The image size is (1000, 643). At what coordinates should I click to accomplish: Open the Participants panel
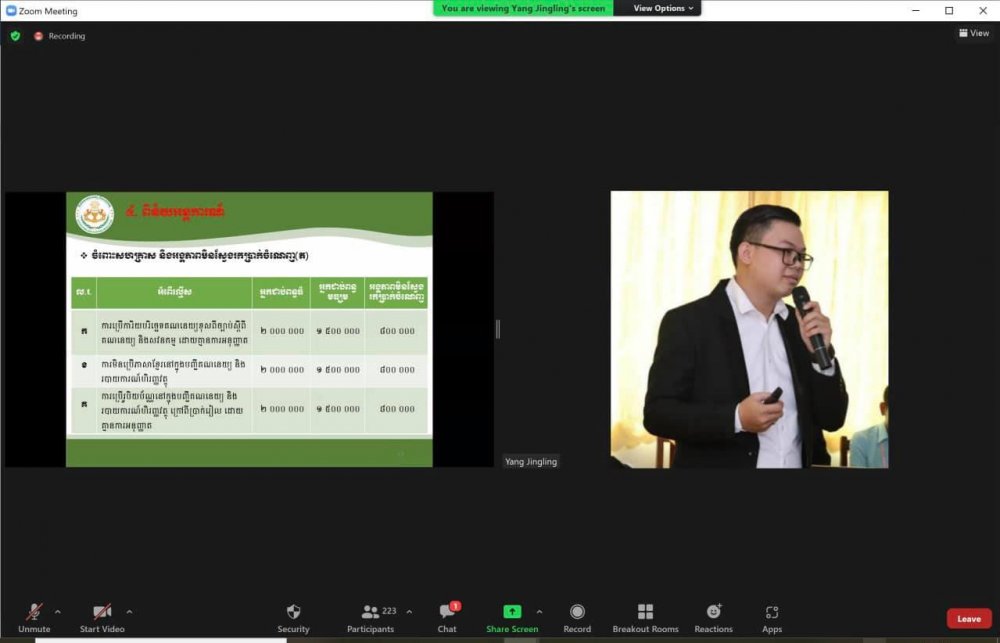click(371, 612)
